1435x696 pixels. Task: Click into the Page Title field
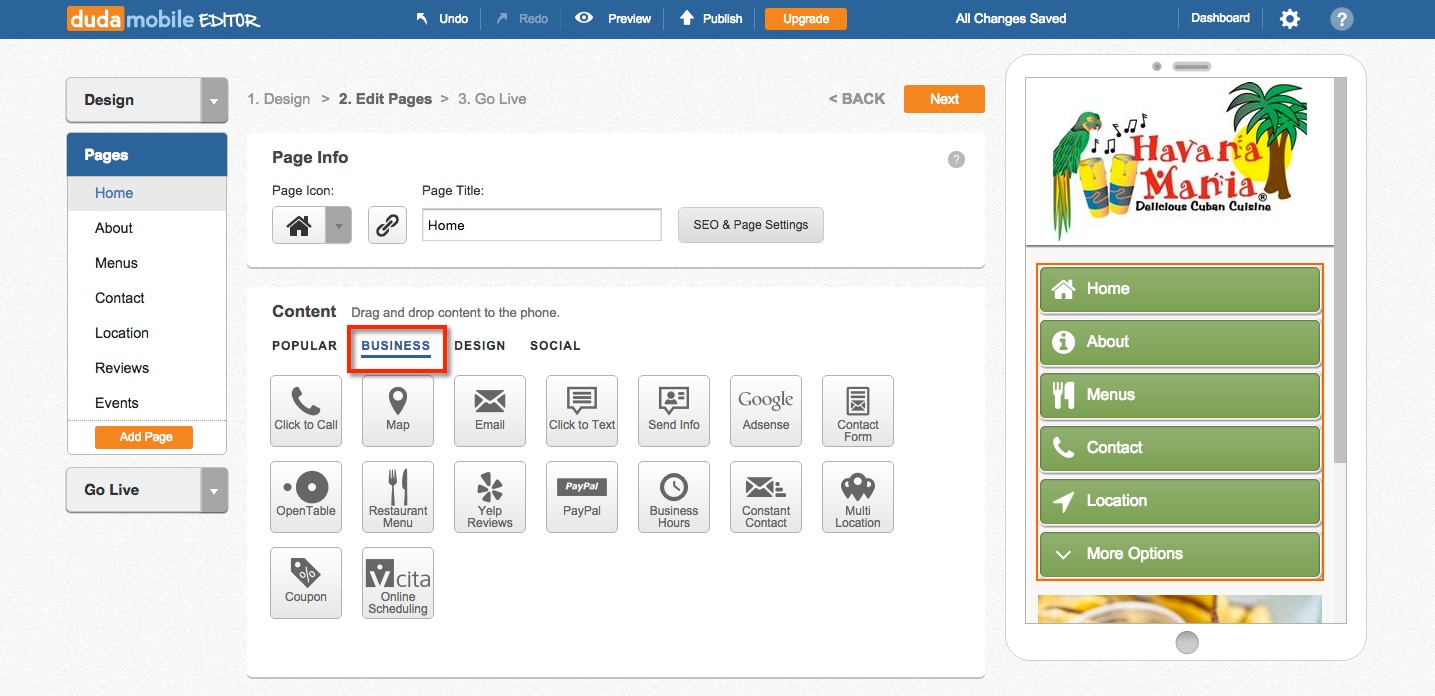pos(542,225)
